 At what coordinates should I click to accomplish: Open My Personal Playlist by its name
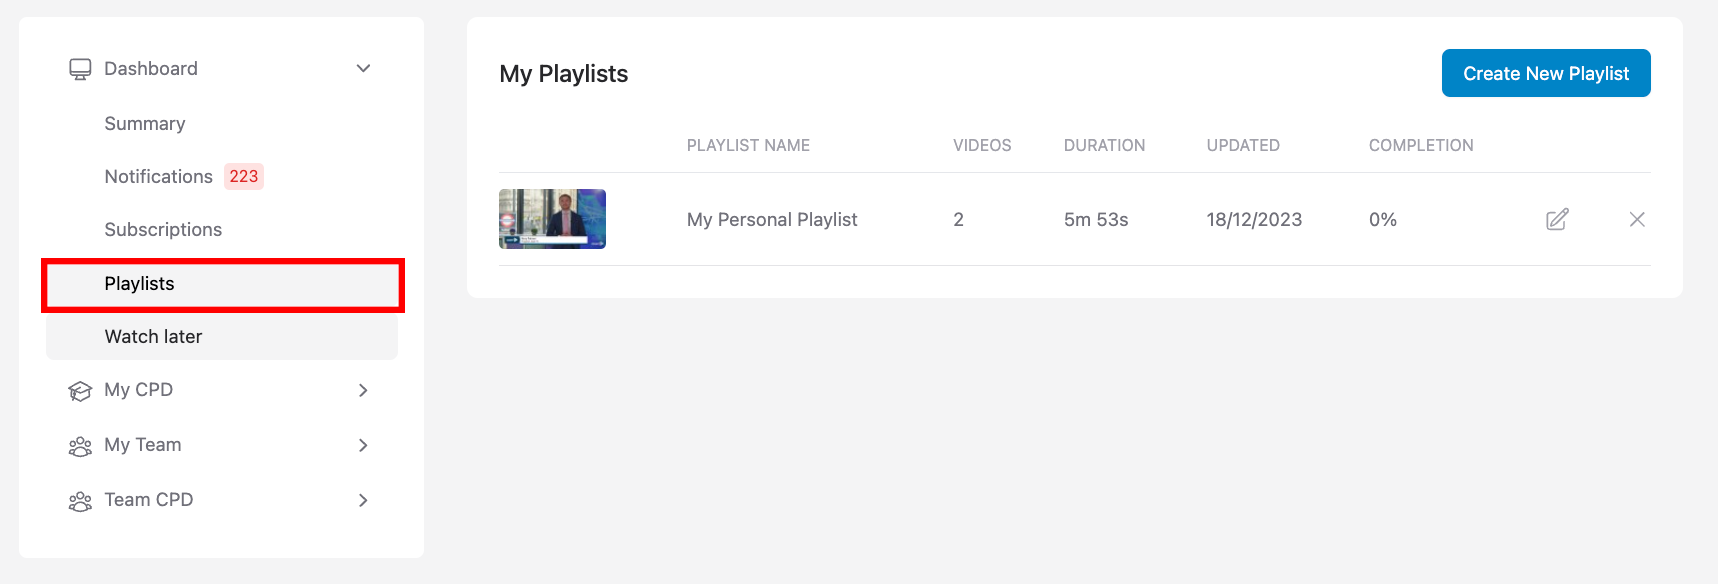(x=771, y=219)
